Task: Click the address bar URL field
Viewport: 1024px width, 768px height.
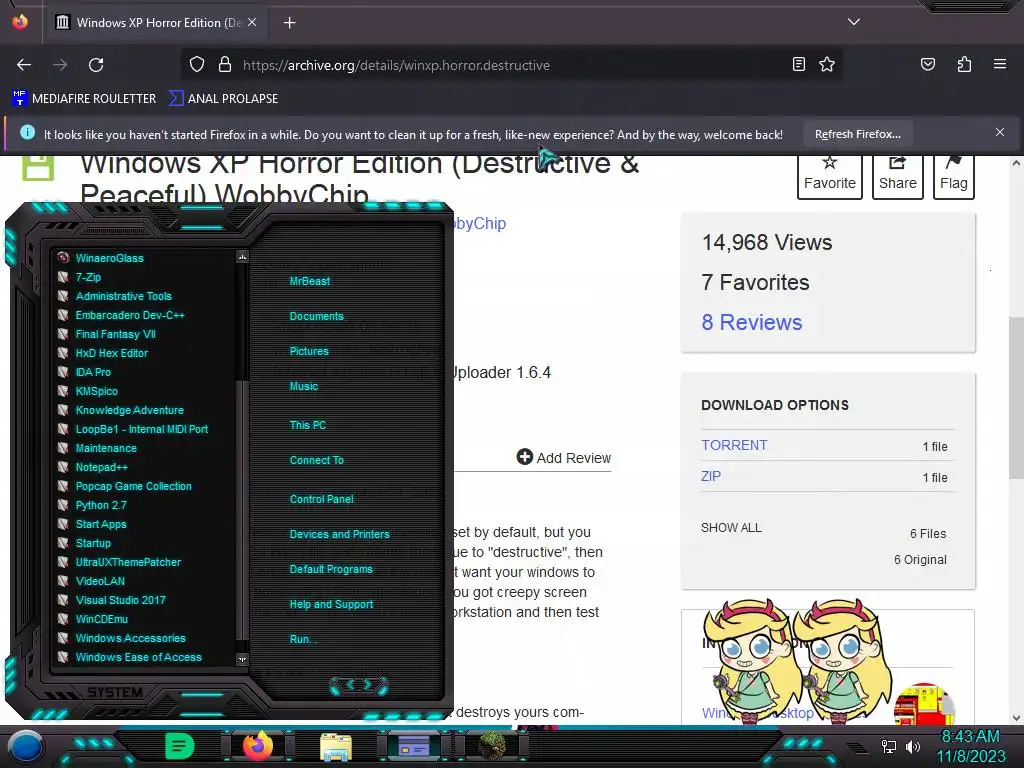Action: (509, 65)
